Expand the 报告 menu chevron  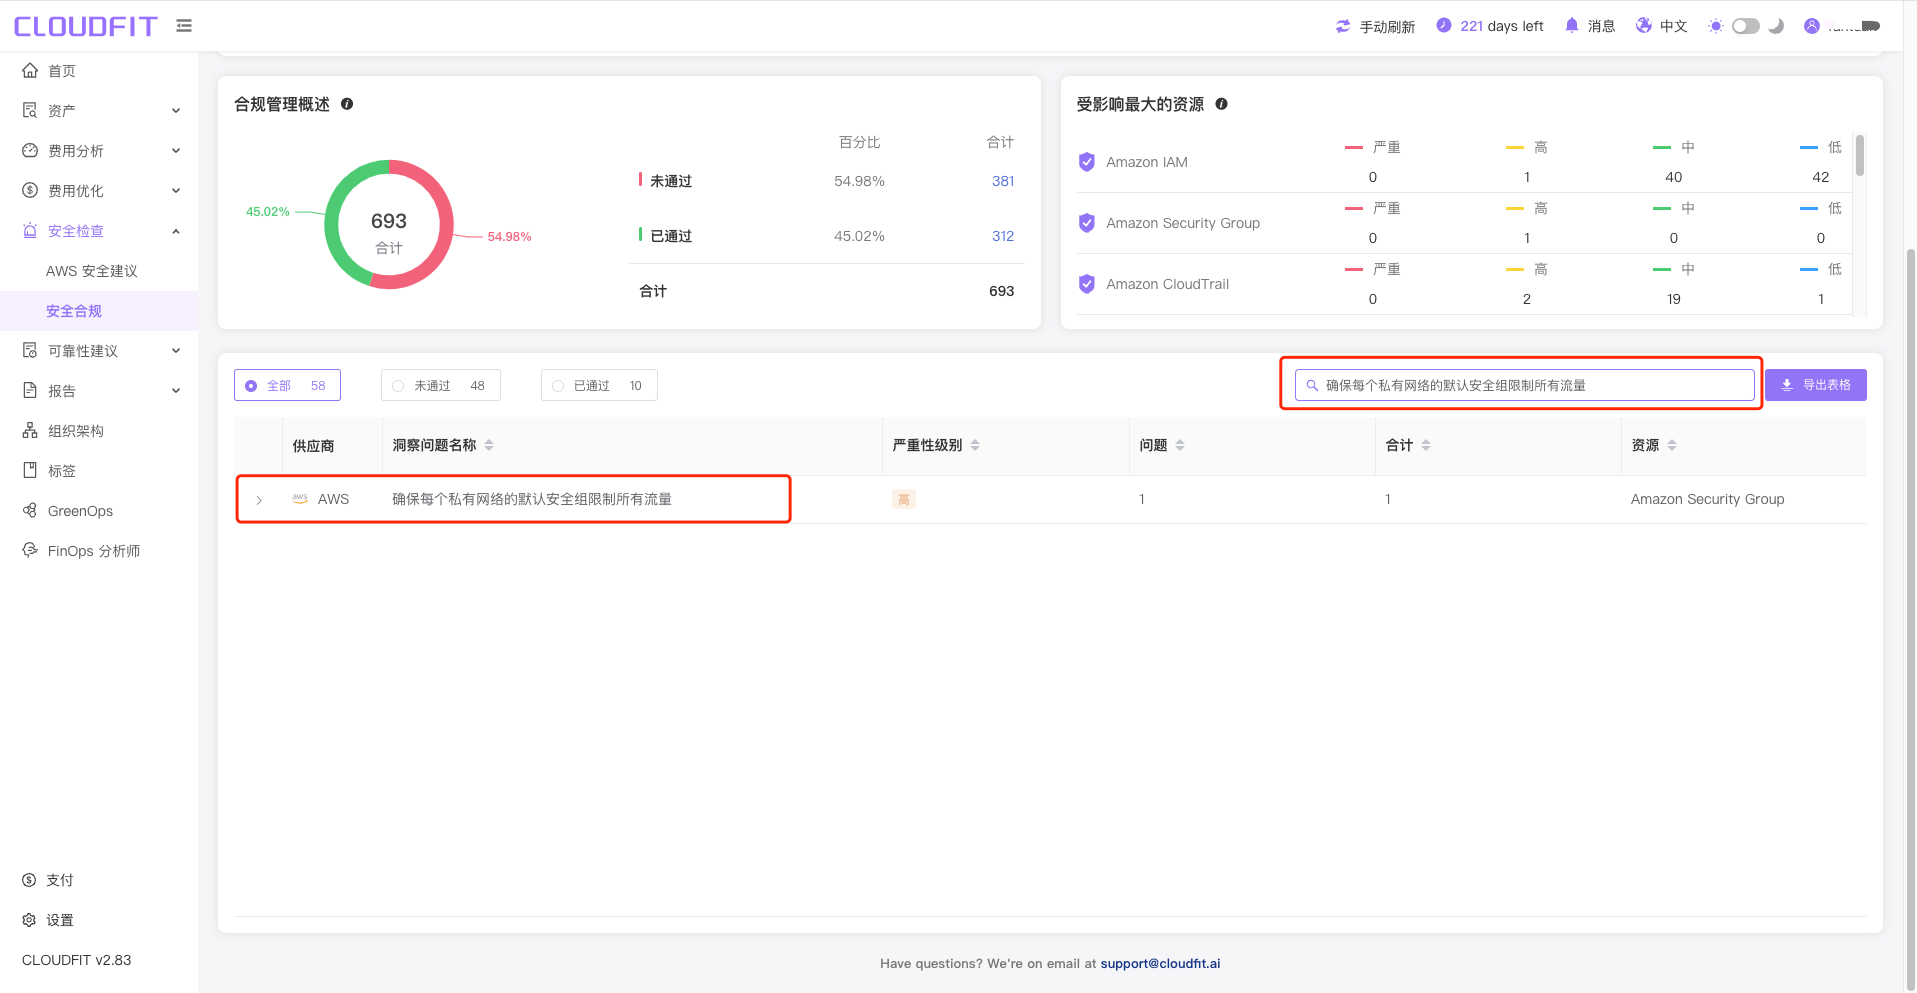click(x=176, y=391)
